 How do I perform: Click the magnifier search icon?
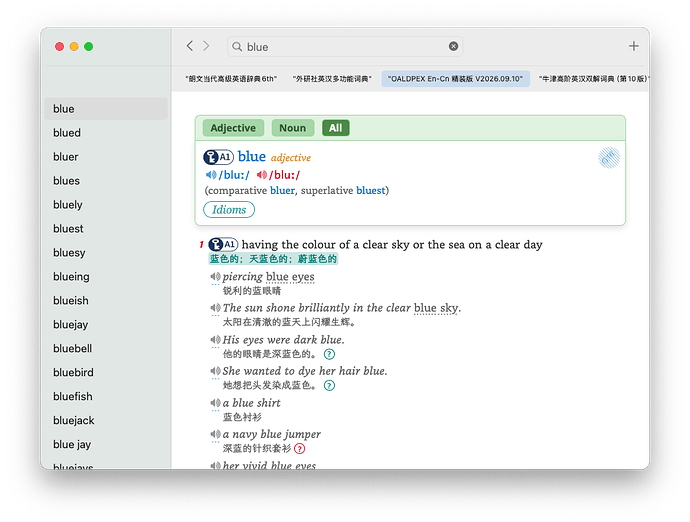coord(237,46)
